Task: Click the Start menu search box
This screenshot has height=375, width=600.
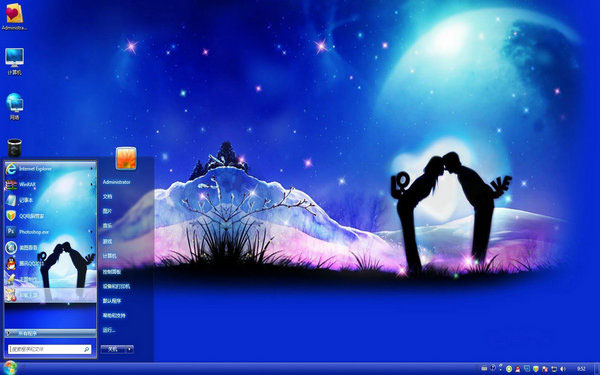Action: [50, 349]
